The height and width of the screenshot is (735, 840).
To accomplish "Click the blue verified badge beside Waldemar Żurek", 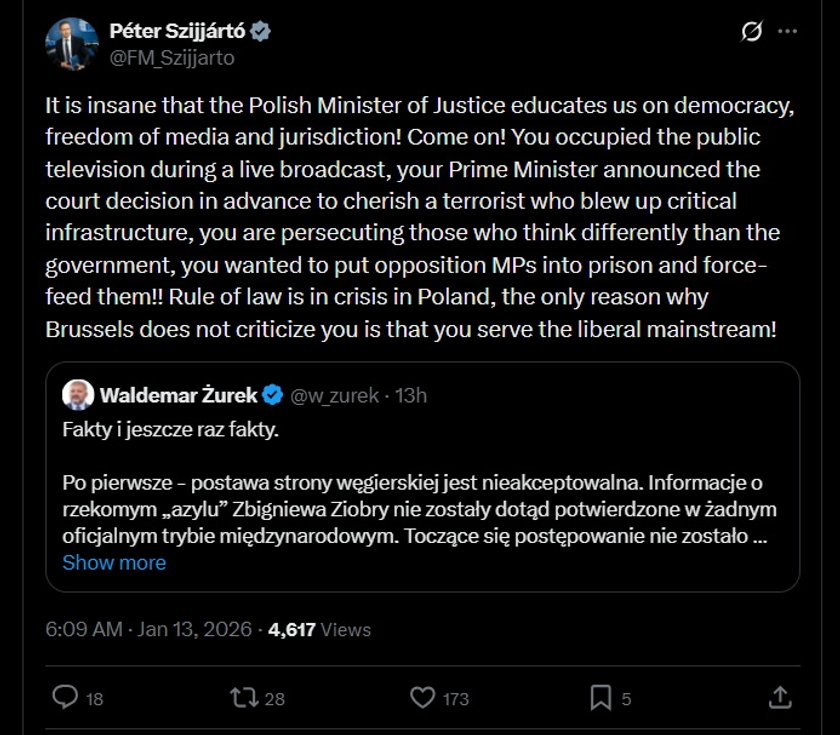I will 271,395.
